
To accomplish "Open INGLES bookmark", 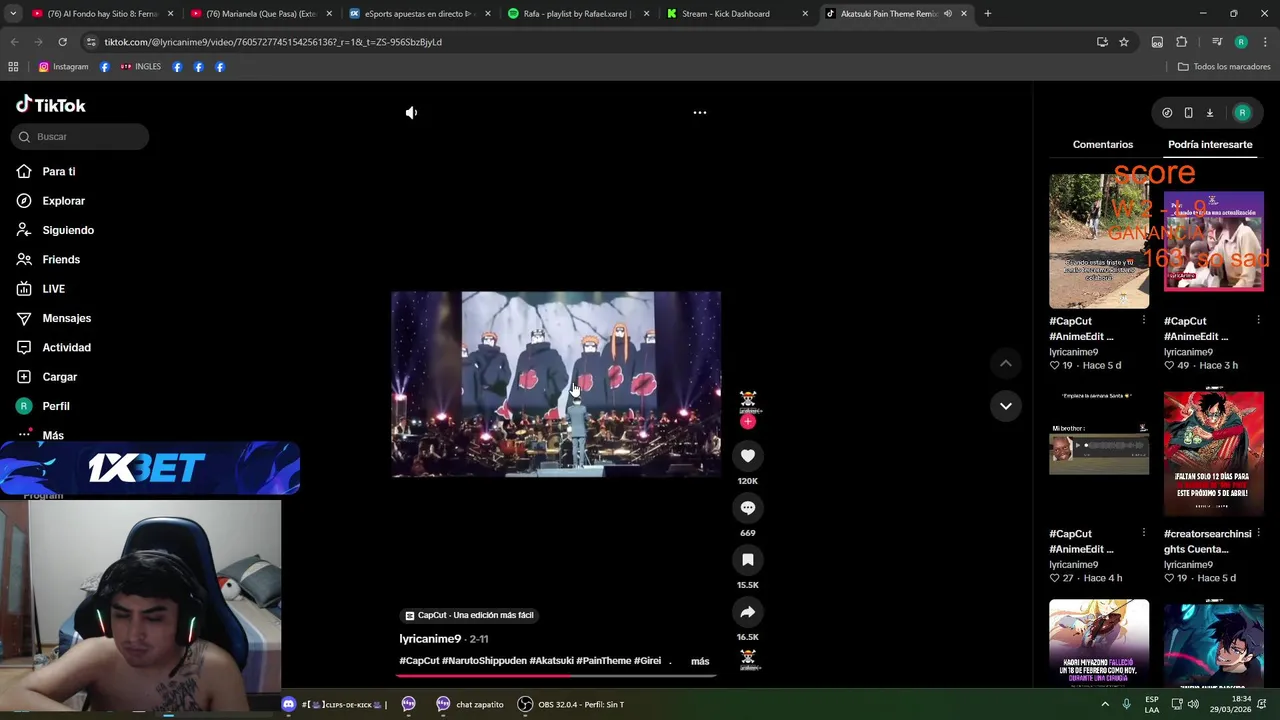I will tap(140, 67).
